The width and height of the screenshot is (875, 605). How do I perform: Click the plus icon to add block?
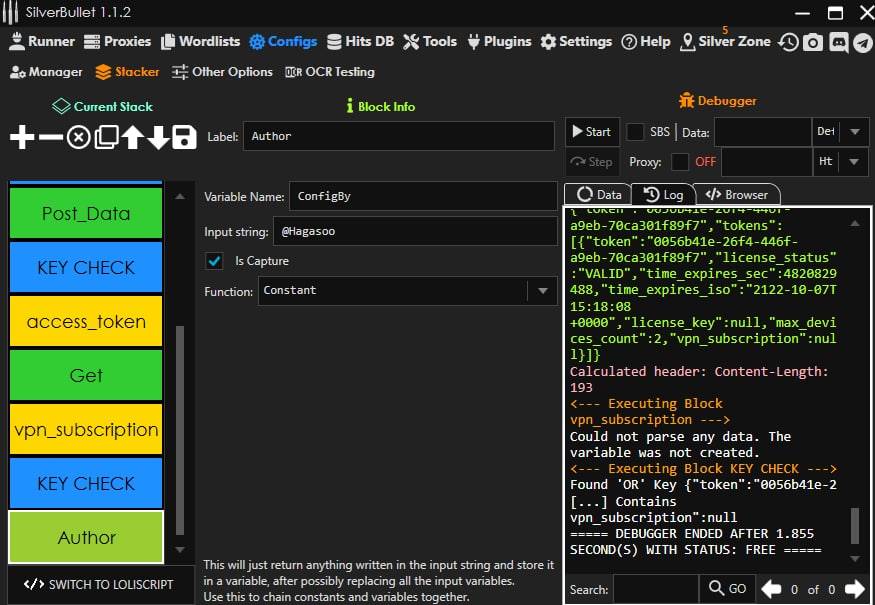[21, 137]
